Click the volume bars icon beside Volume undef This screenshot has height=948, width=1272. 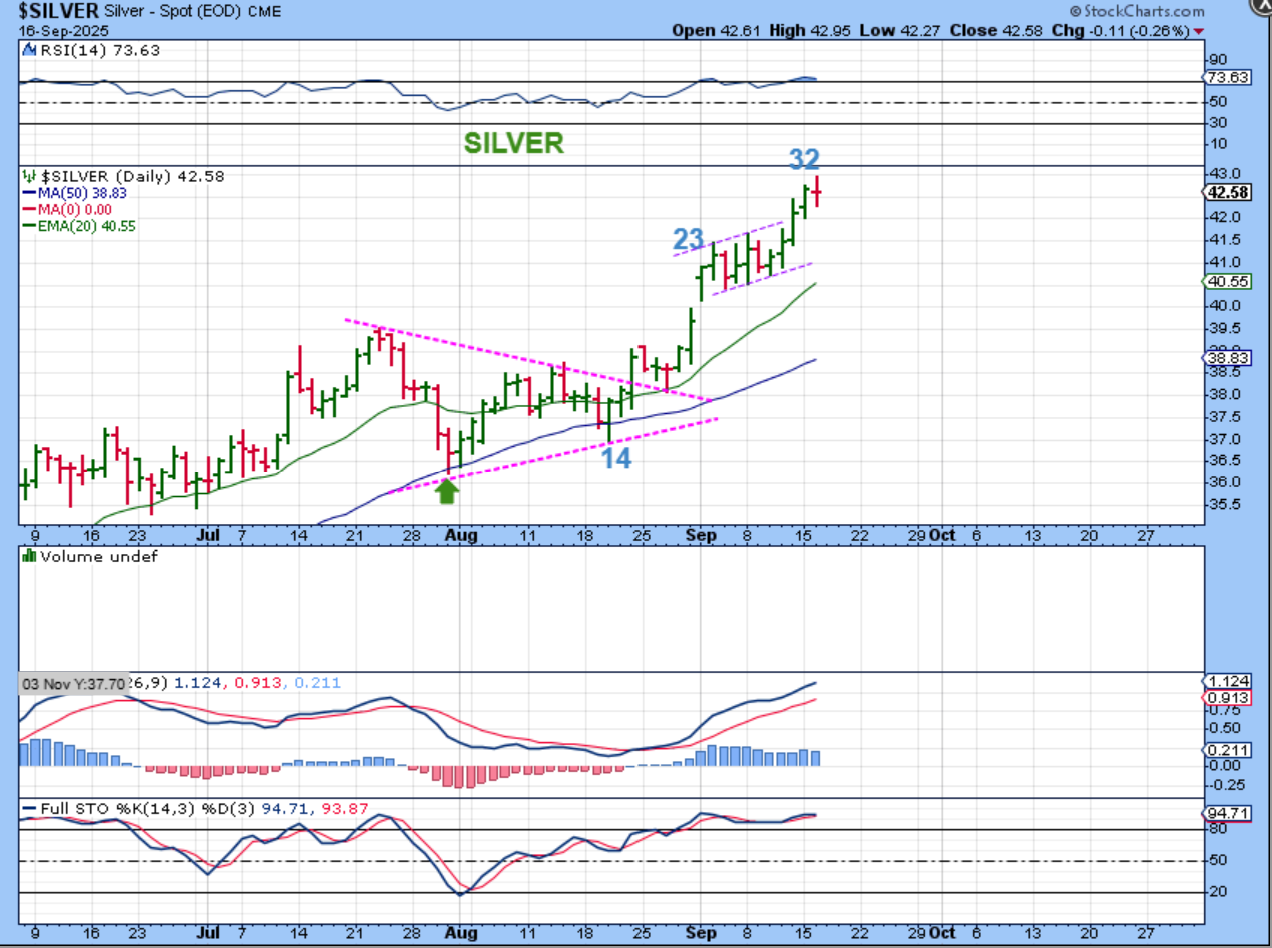click(27, 556)
